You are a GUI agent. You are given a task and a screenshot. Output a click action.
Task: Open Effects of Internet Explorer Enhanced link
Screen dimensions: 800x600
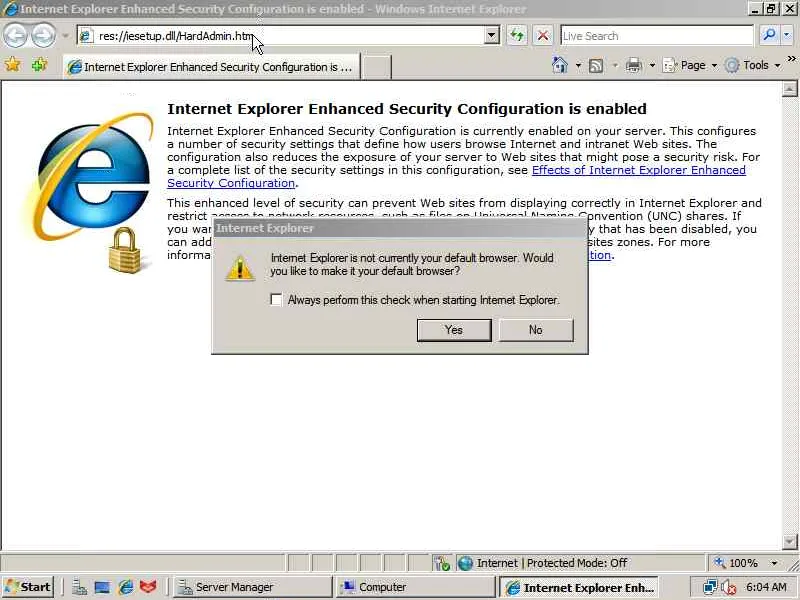(639, 170)
